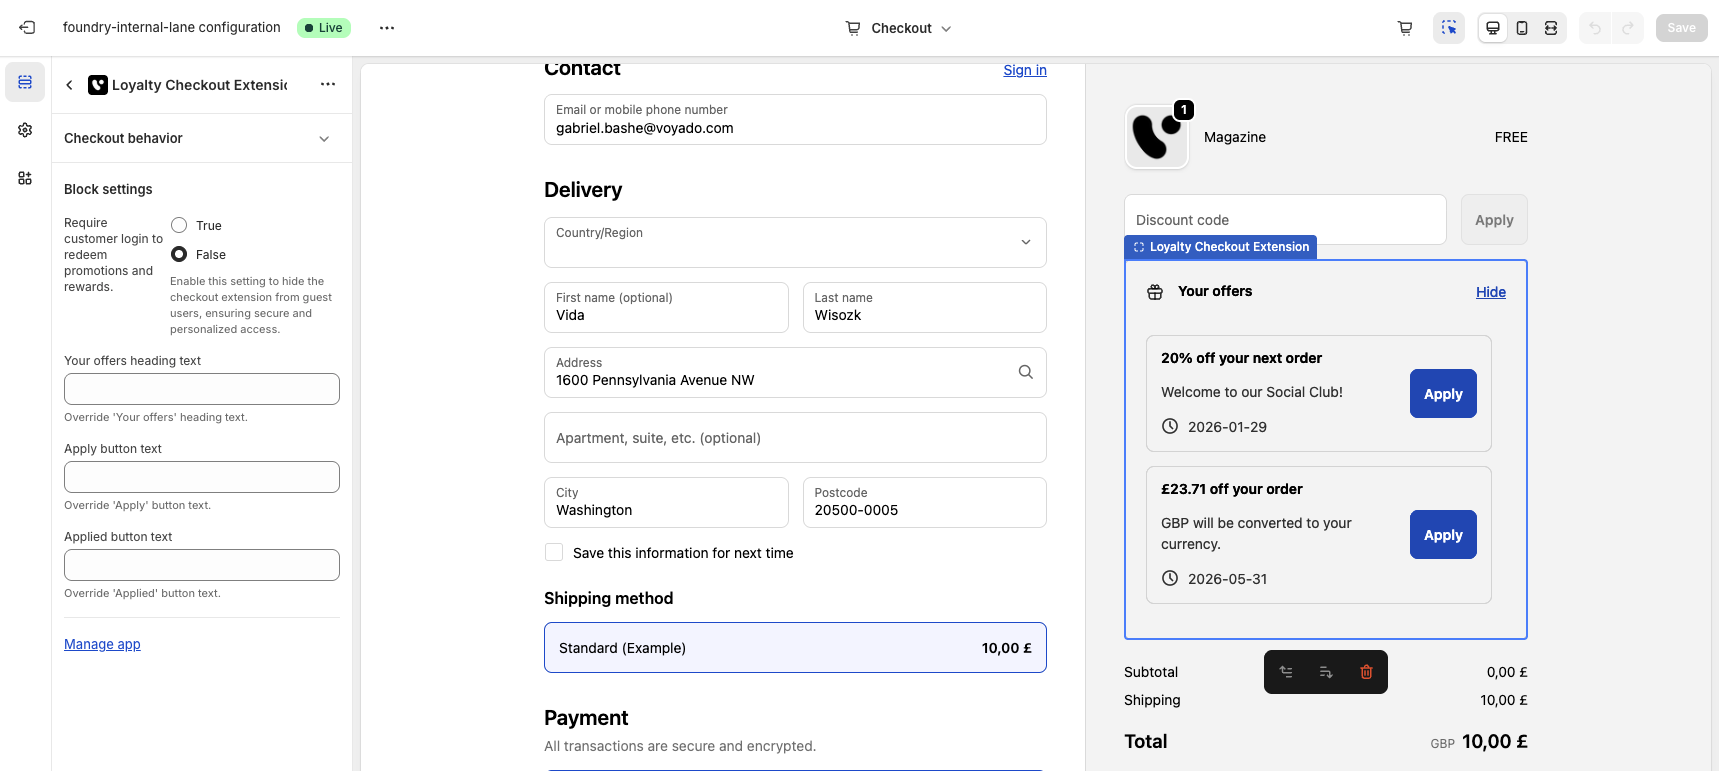Open the three-dot menu next to Live

coord(387,28)
